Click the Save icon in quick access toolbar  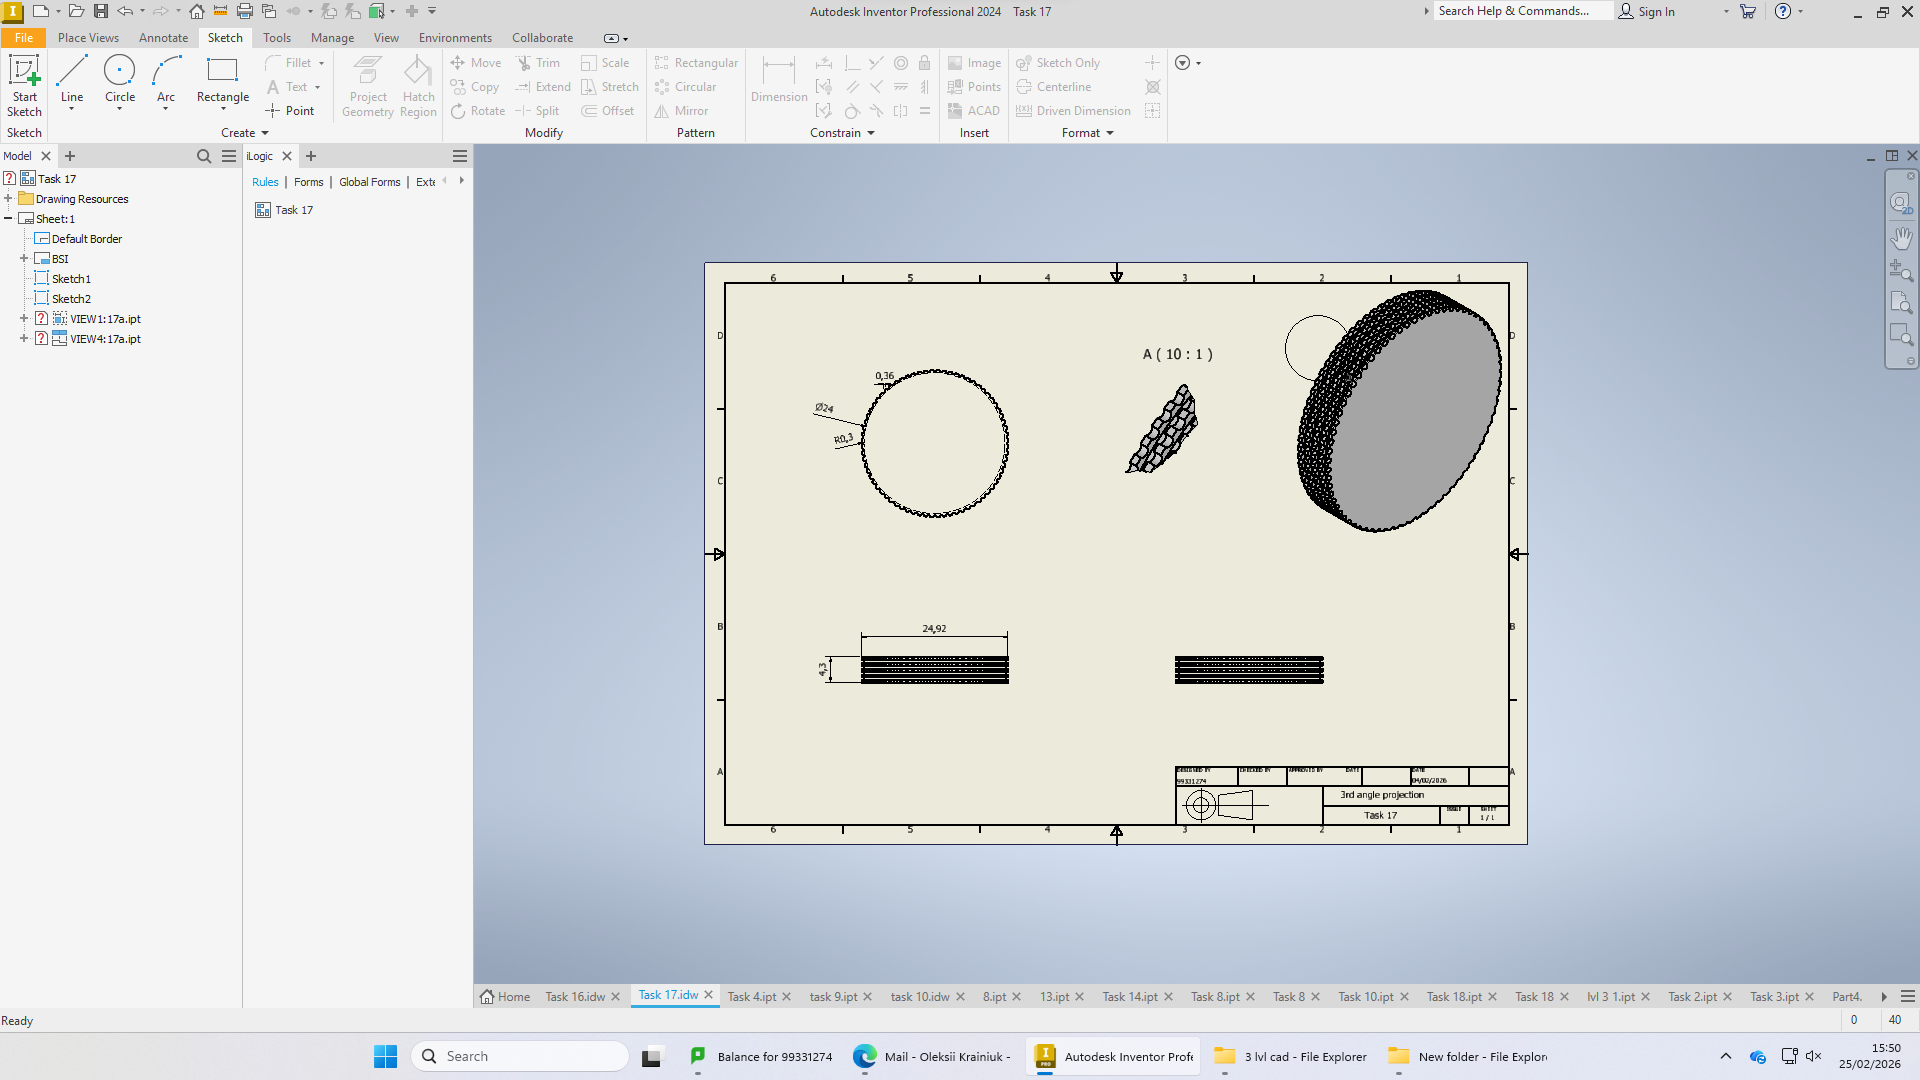tap(101, 12)
